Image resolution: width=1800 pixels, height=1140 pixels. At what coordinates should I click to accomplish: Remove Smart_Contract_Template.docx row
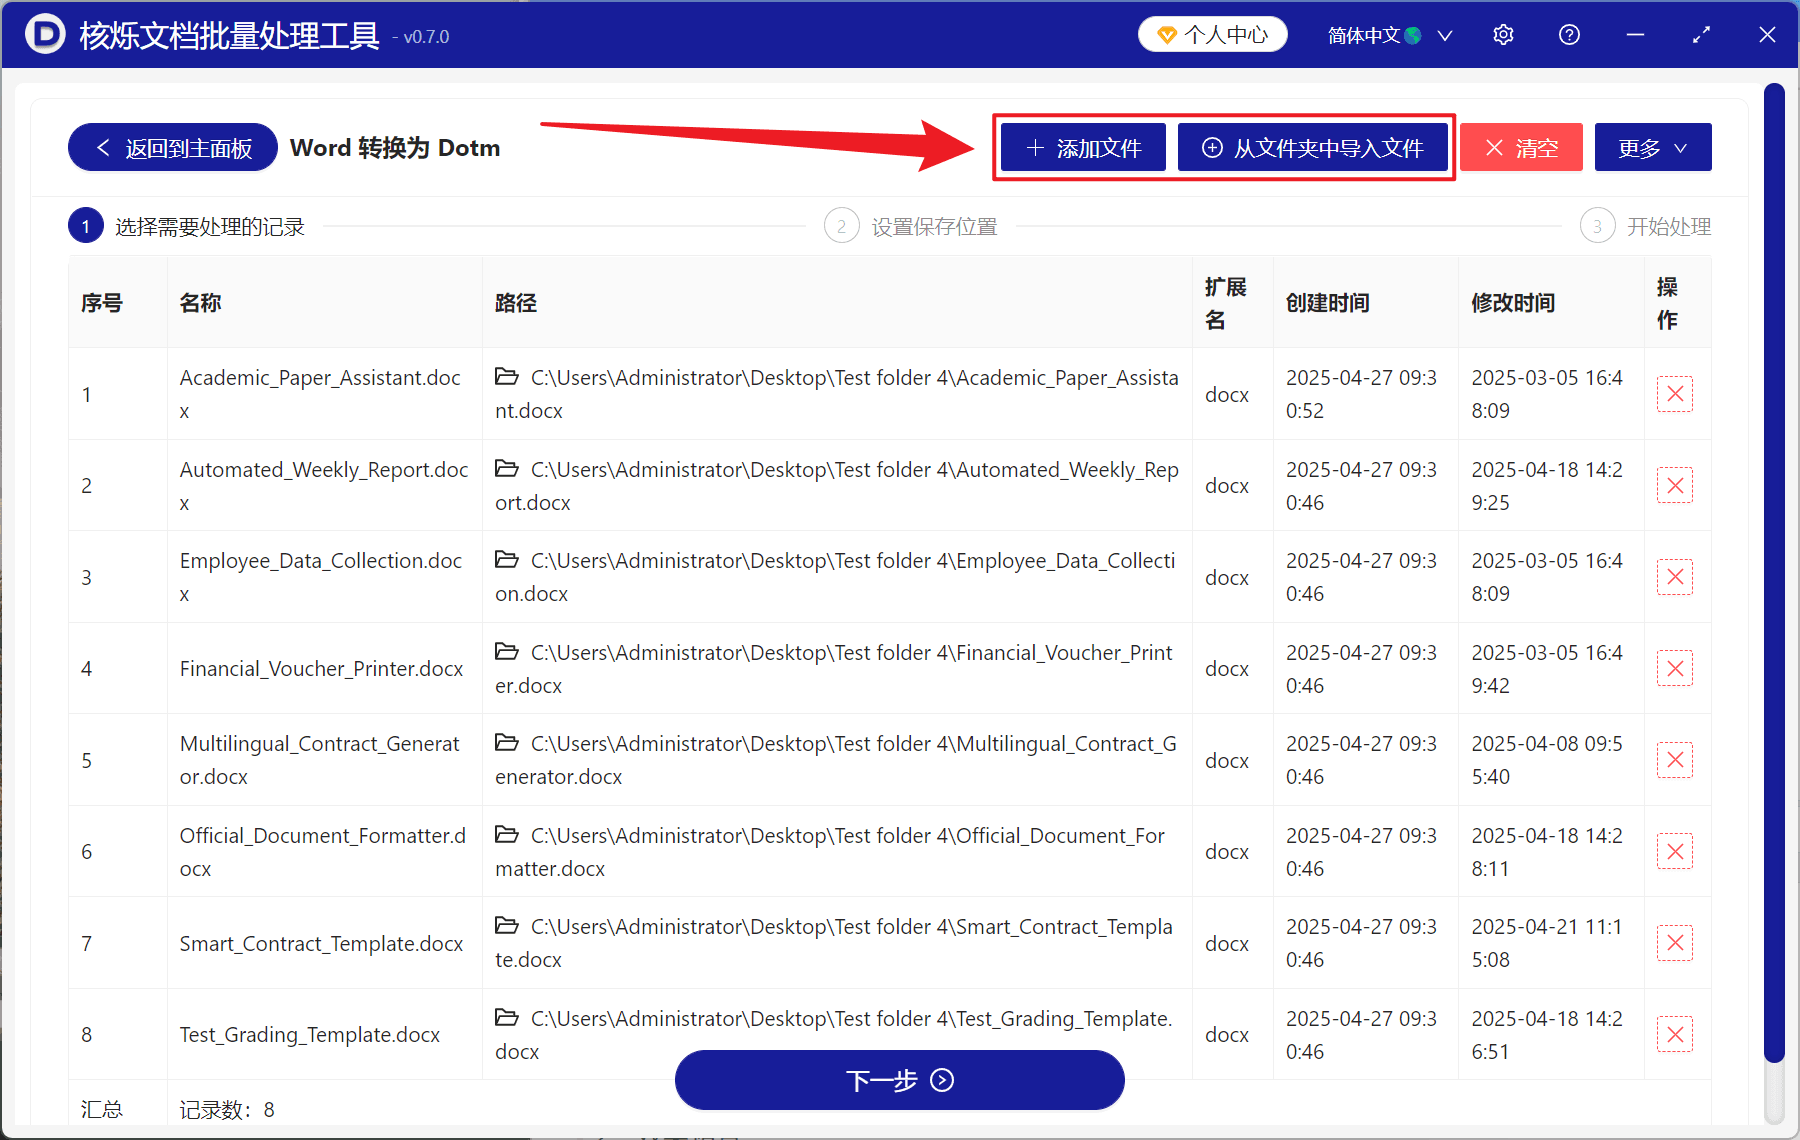[x=1675, y=943]
